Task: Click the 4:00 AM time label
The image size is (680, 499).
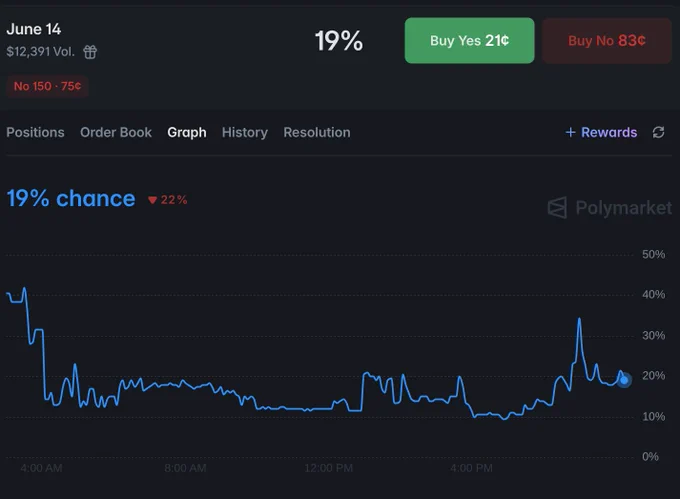Action: coord(41,468)
